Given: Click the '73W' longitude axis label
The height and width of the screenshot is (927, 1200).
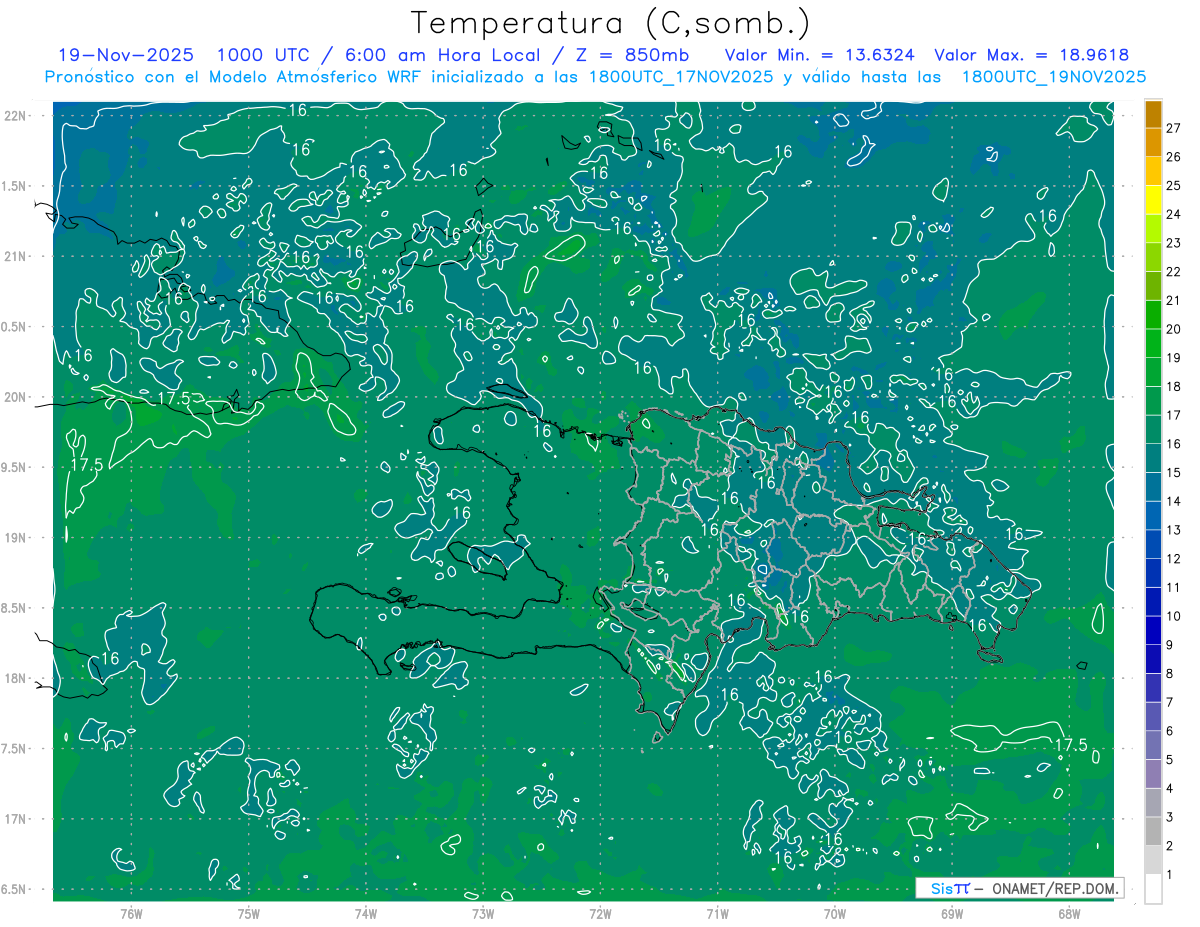Looking at the screenshot, I should click(x=483, y=913).
